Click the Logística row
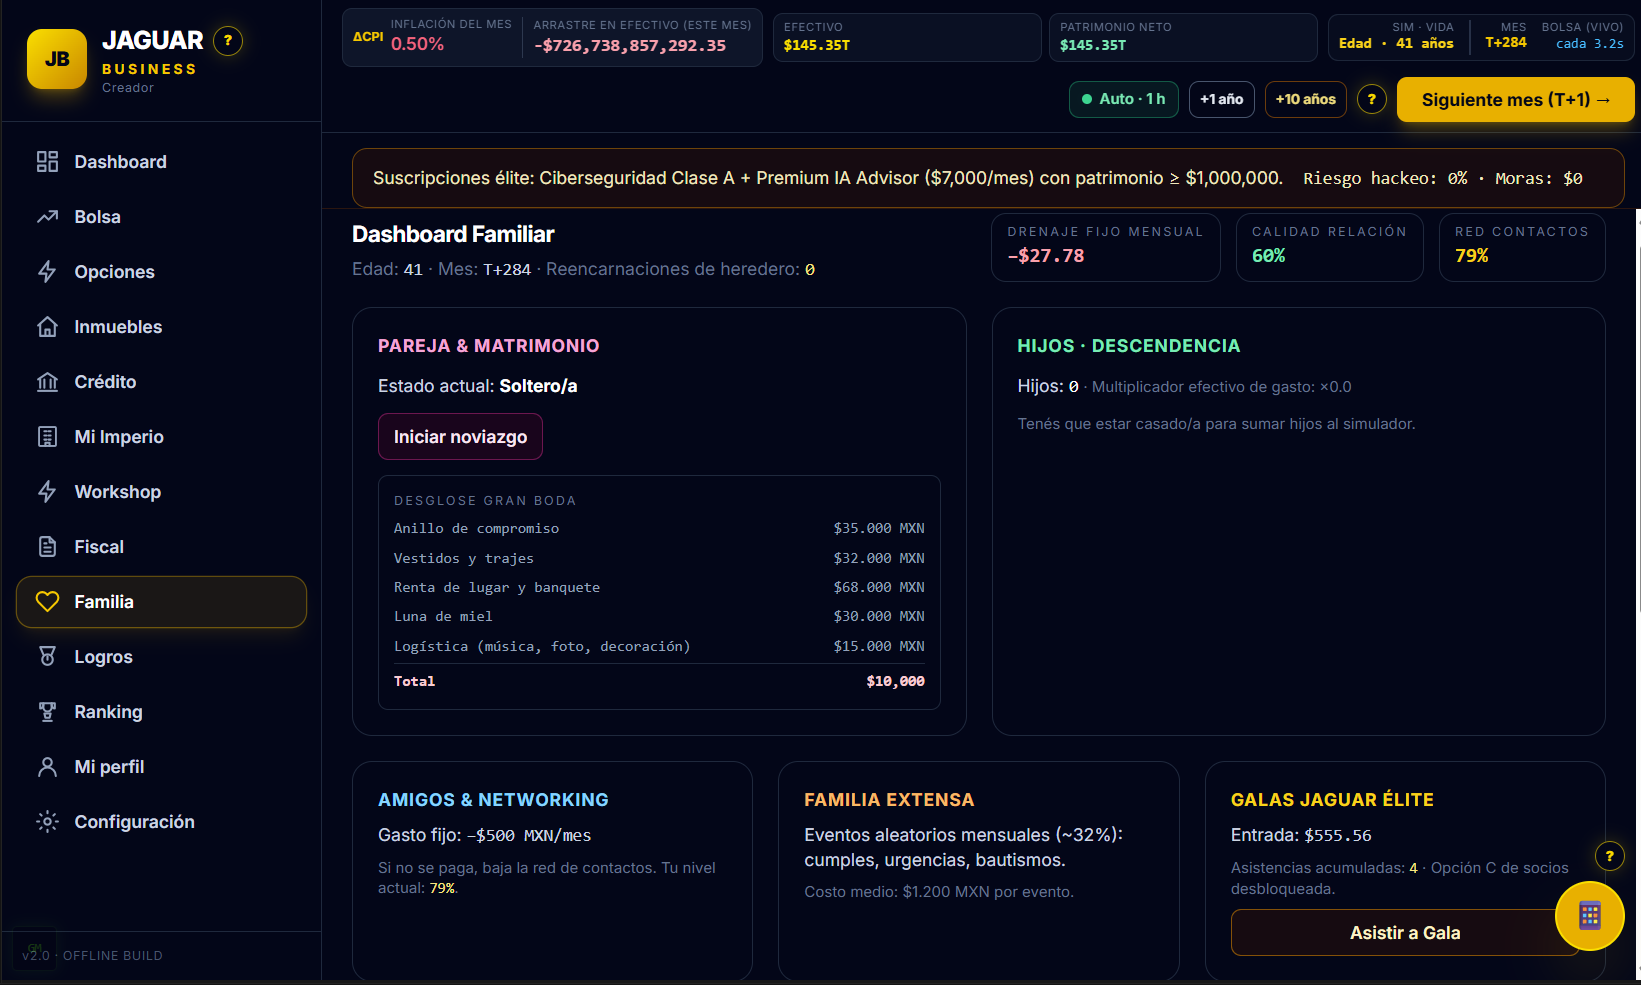This screenshot has width=1641, height=985. [x=659, y=647]
